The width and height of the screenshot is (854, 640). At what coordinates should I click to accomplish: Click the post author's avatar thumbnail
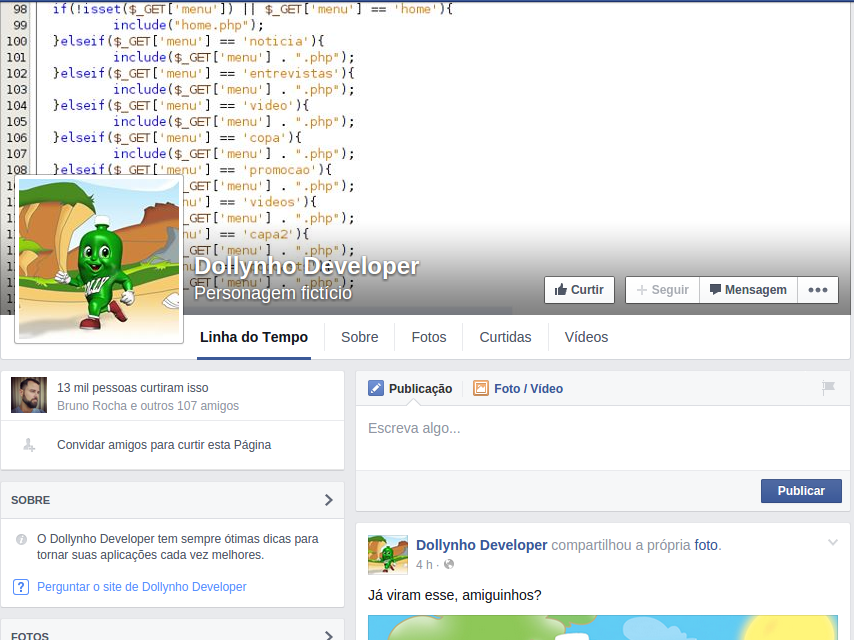point(388,555)
